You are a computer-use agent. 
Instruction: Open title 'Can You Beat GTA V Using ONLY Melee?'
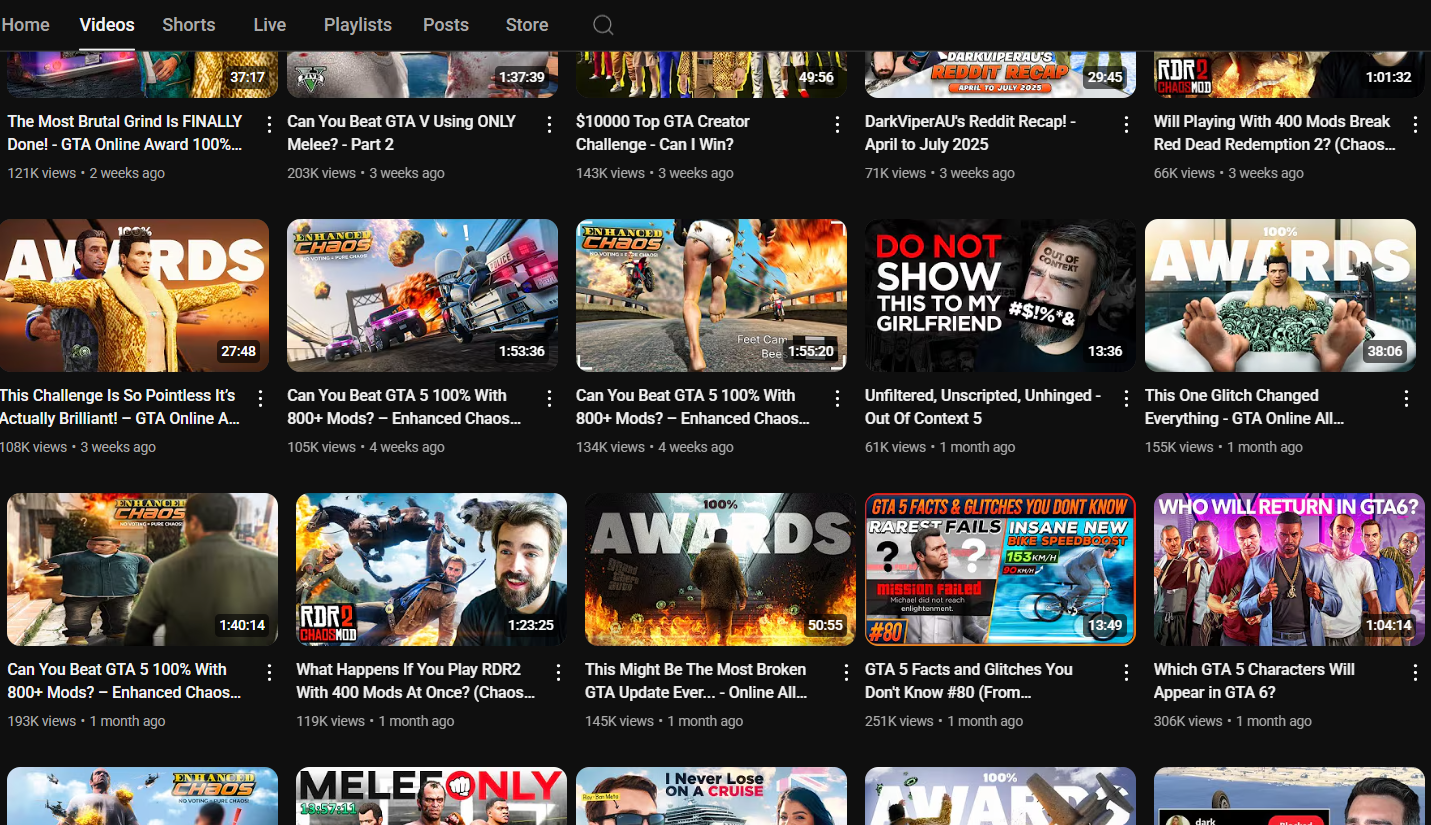[x=402, y=133]
